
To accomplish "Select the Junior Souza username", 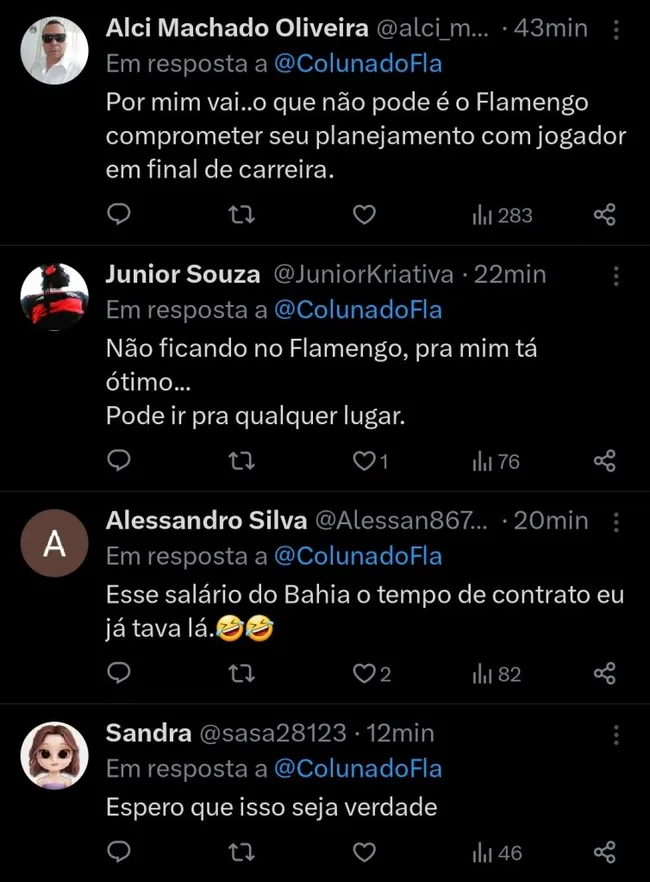I will tap(183, 274).
